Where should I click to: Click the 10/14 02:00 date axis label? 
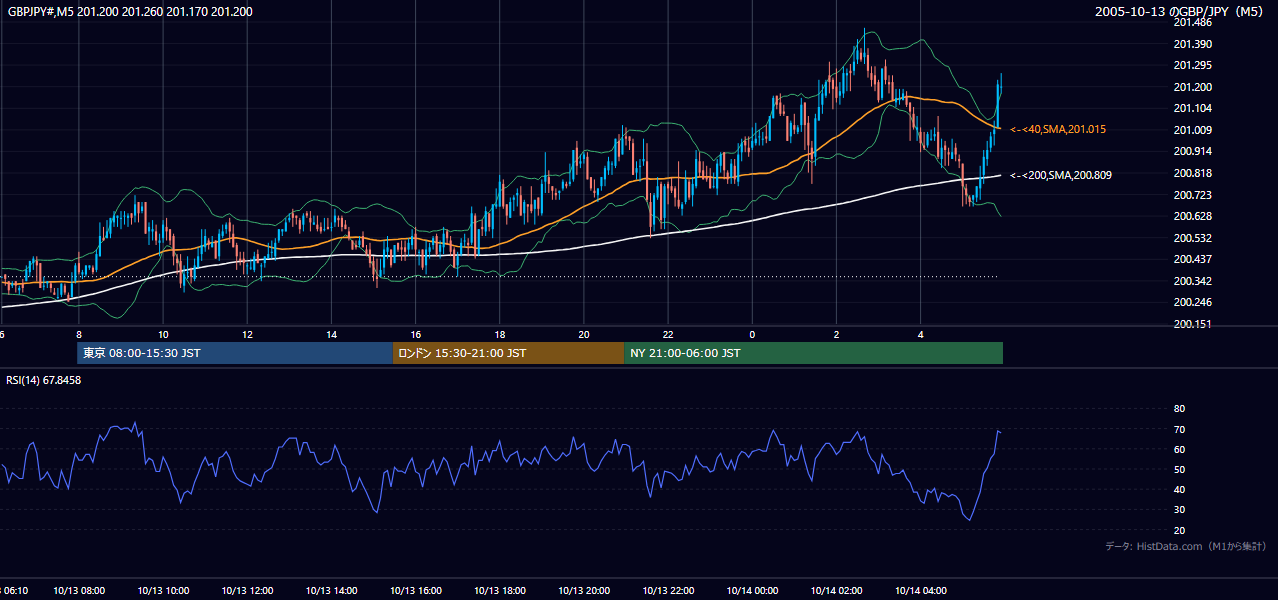click(836, 590)
